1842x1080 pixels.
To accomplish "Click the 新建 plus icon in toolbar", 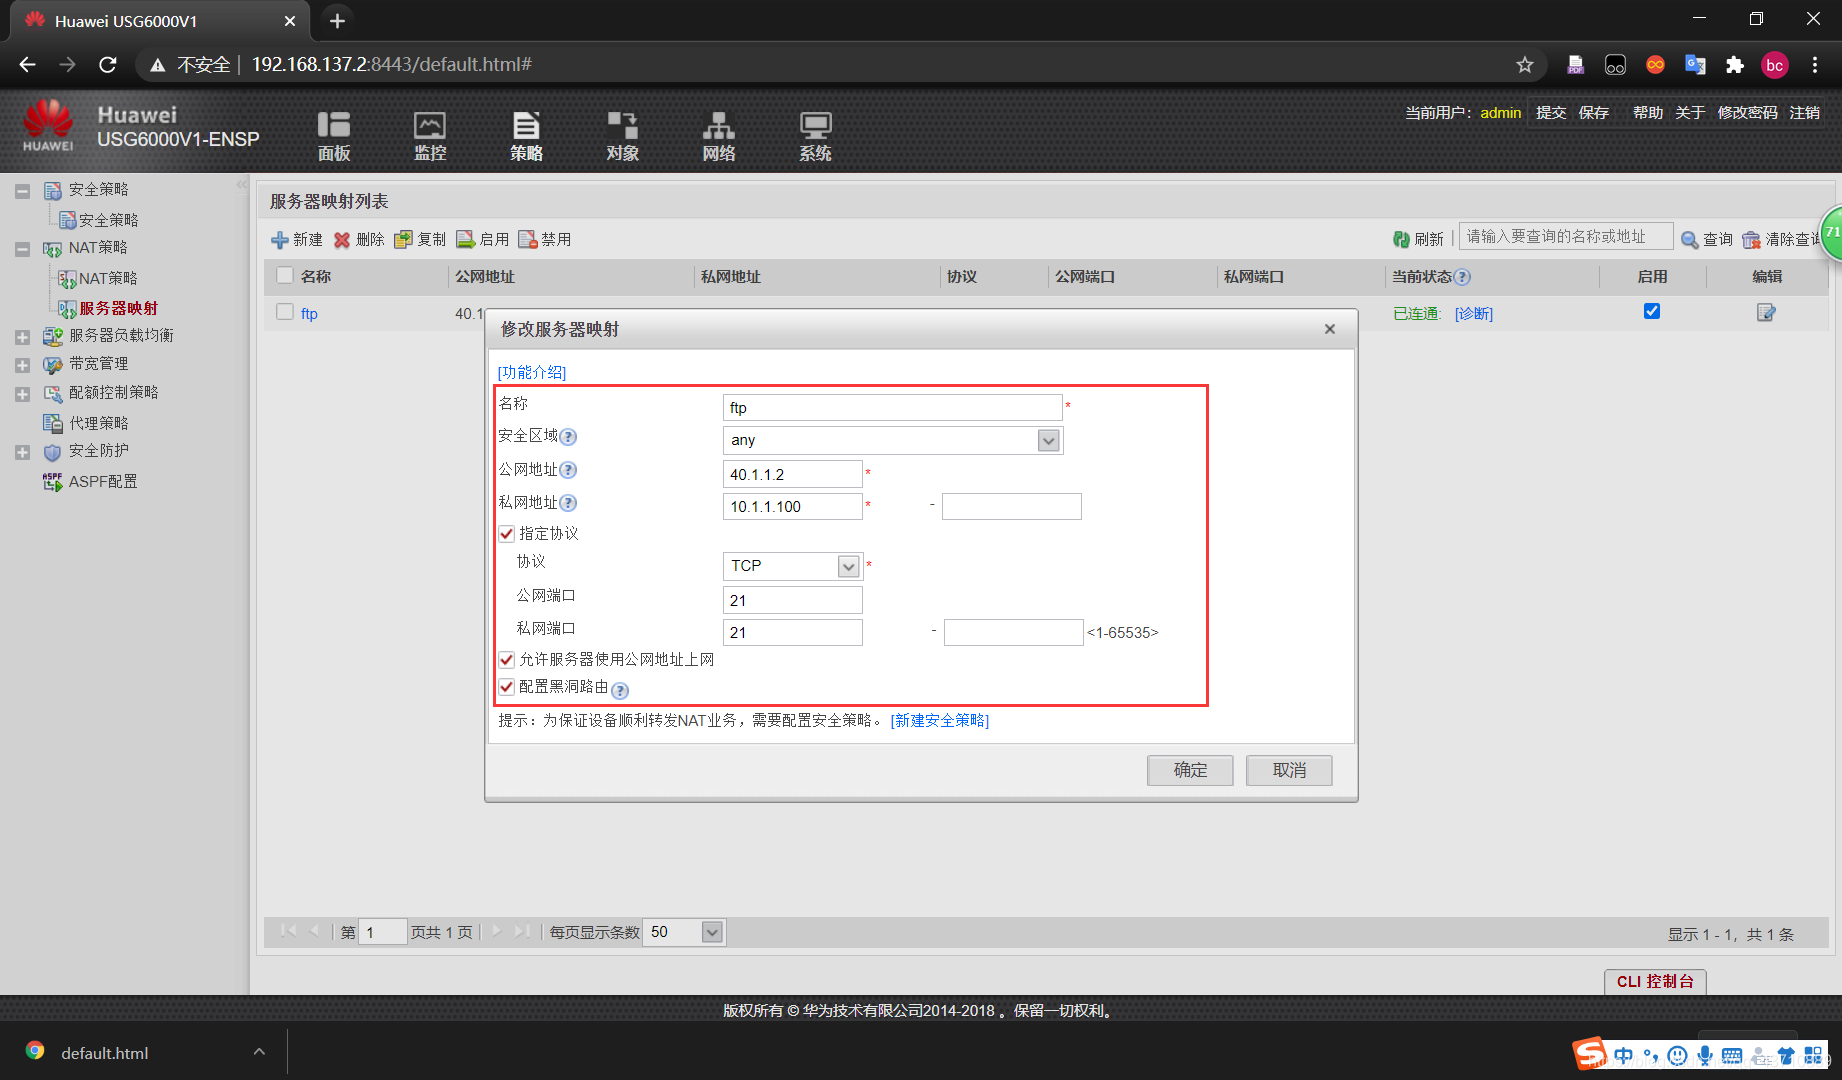I will (x=280, y=240).
